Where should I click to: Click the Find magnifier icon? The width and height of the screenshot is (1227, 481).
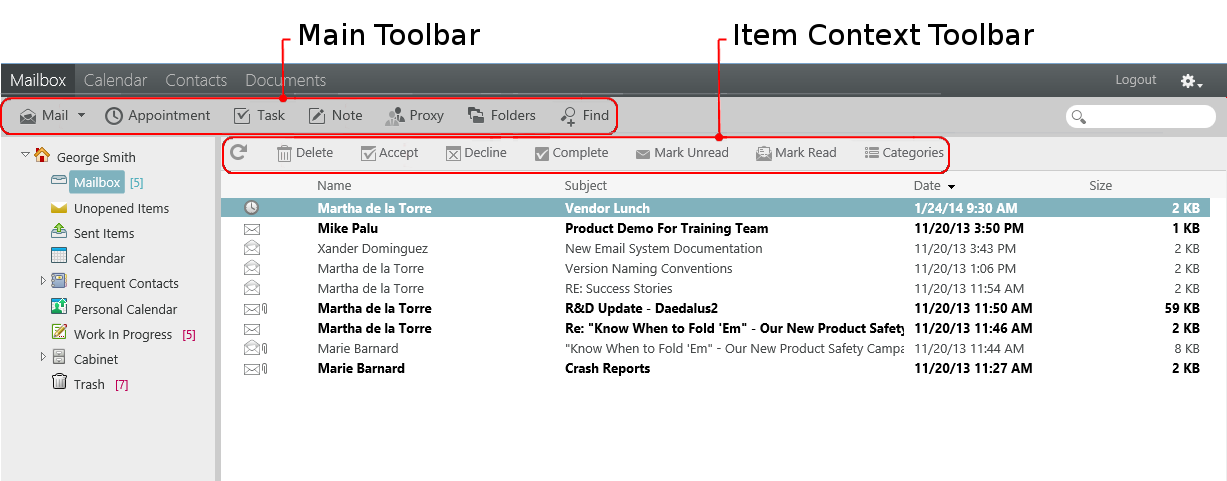(x=568, y=116)
